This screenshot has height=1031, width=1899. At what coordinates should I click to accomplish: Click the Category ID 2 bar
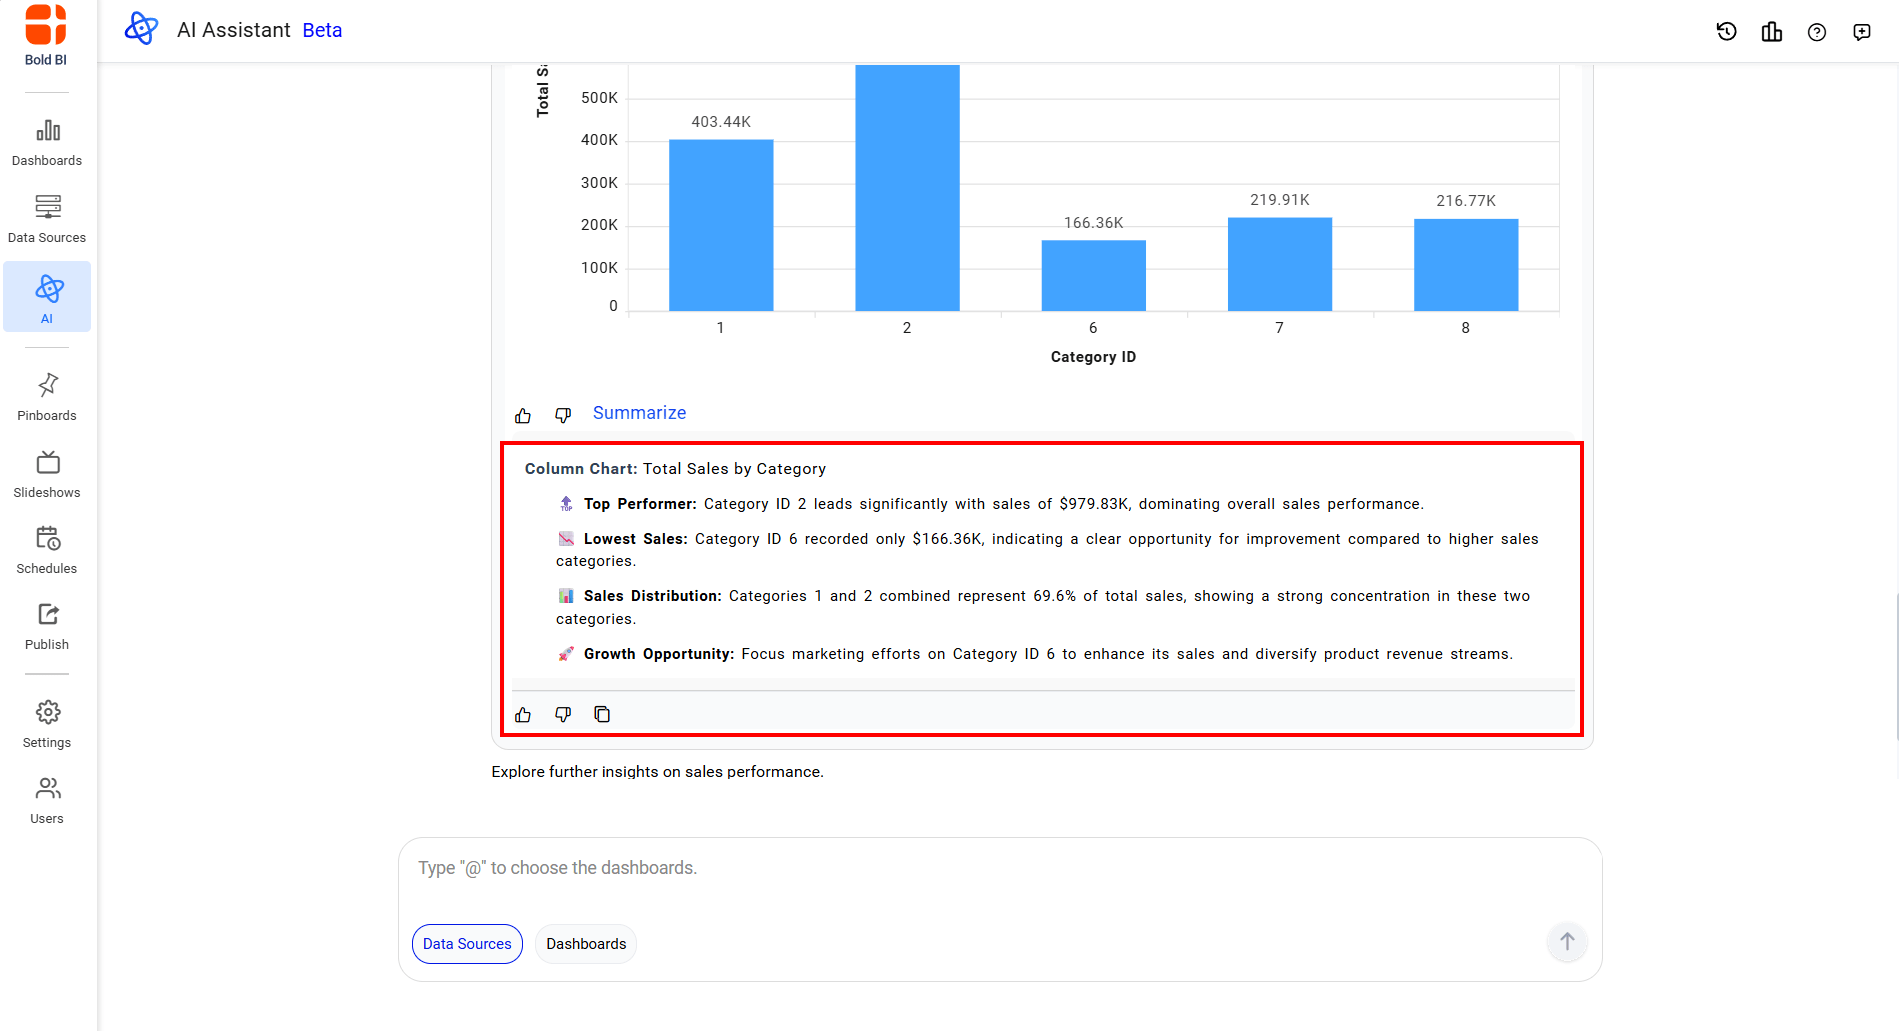(907, 190)
